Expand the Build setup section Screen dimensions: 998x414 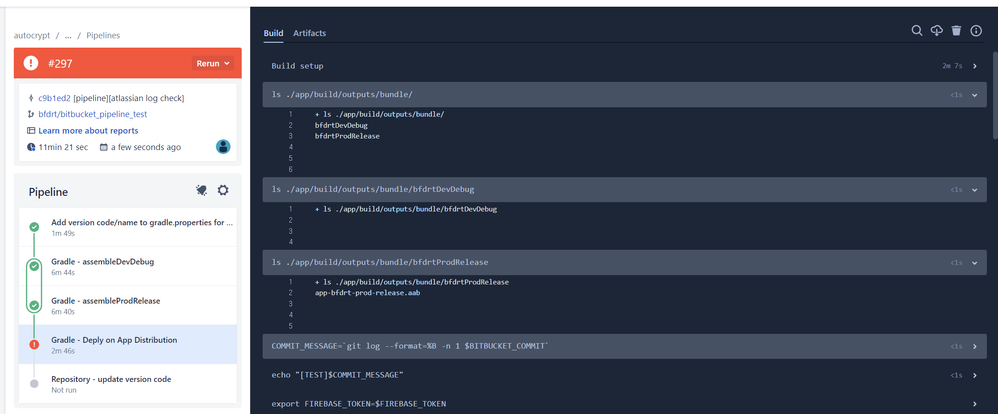pos(974,66)
